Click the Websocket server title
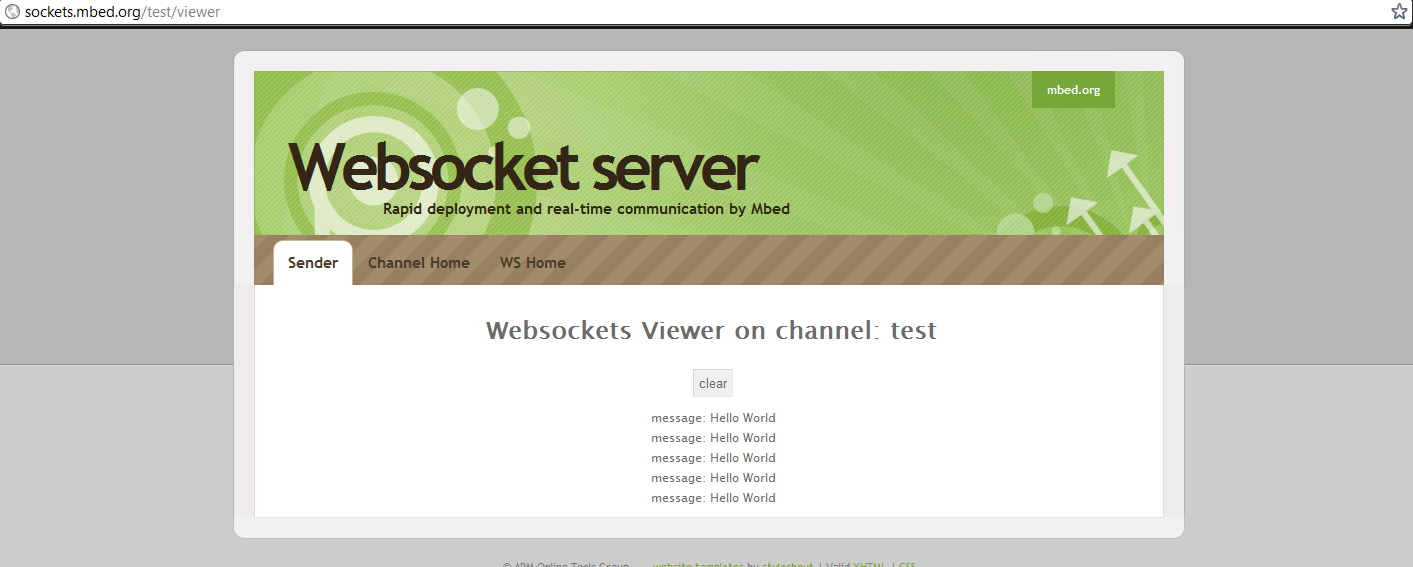The height and width of the screenshot is (567, 1413). coord(523,167)
